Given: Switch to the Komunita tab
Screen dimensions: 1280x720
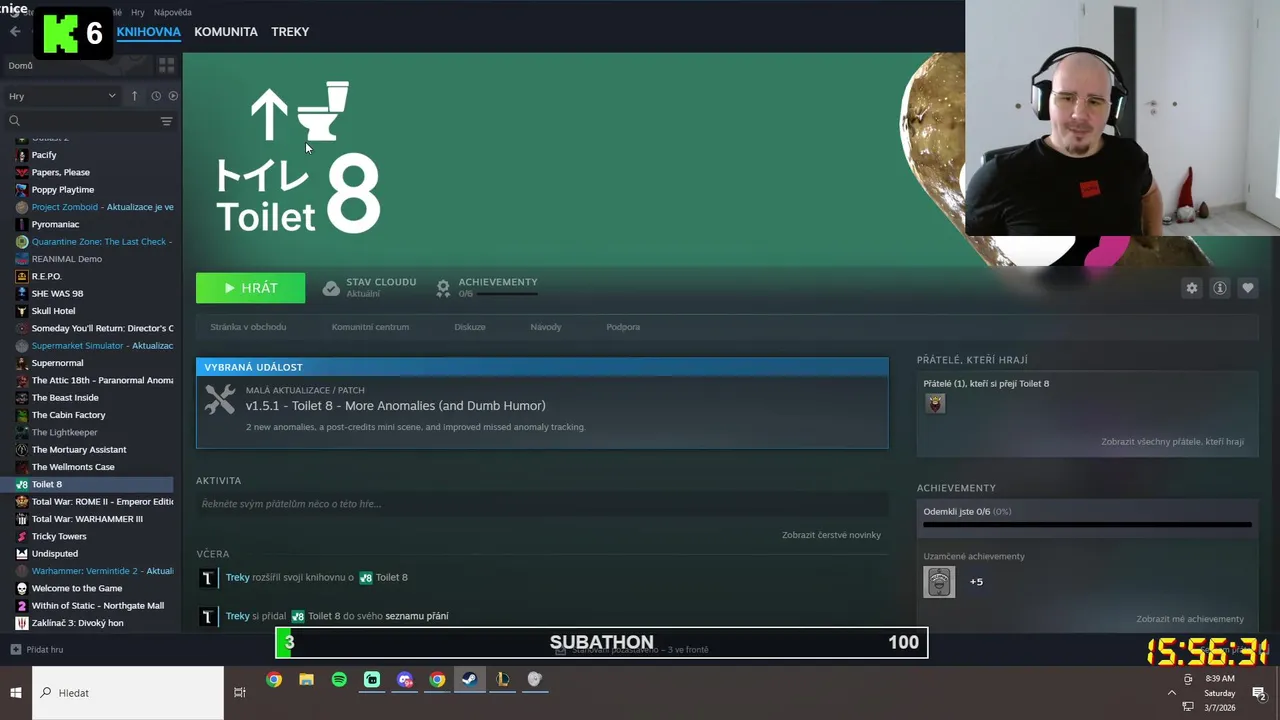Looking at the screenshot, I should [x=226, y=32].
